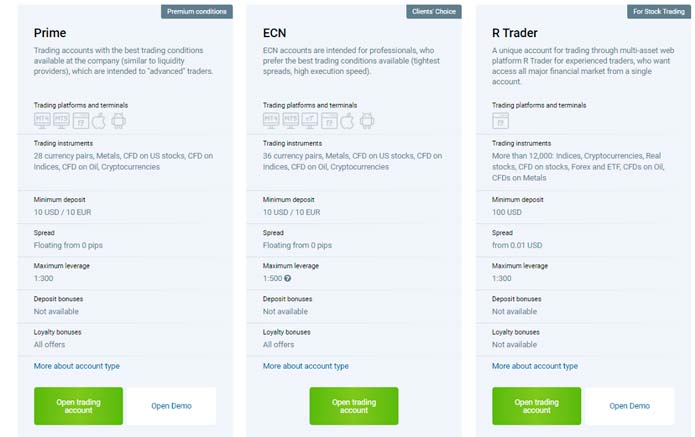Click the Android icon under Prime
Viewport: 695px width, 437px height.
coord(118,121)
